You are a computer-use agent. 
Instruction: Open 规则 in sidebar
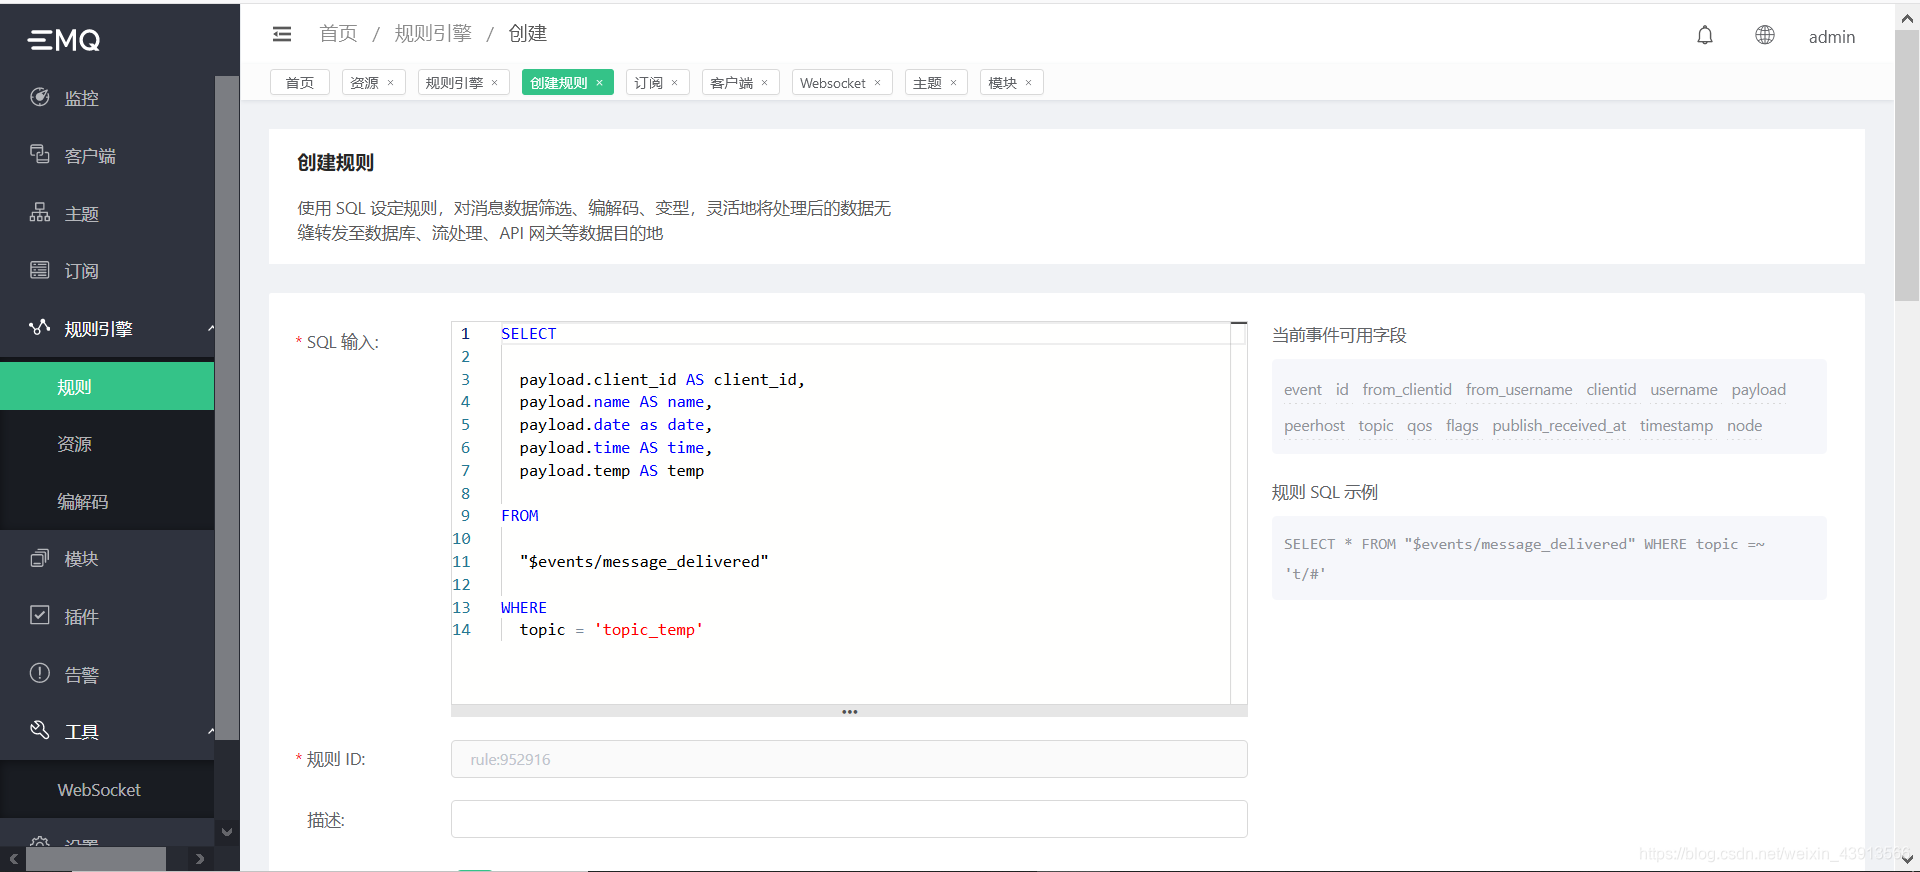pyautogui.click(x=107, y=387)
